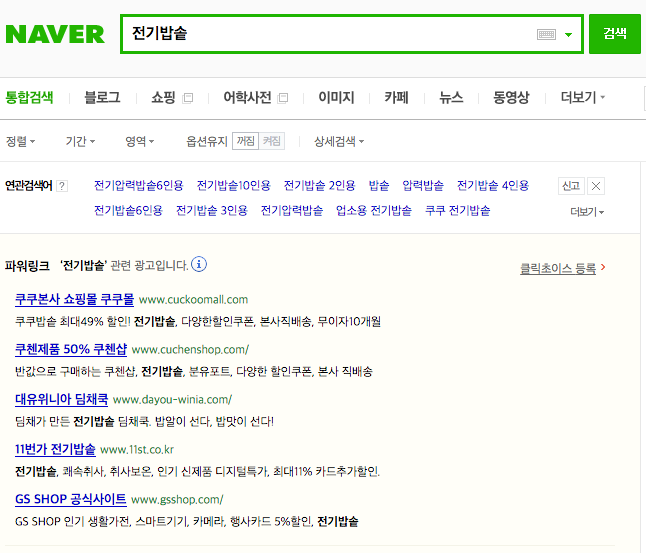The height and width of the screenshot is (553, 646).
Task: Click related search 업소용 전기밥솥
Action: pyautogui.click(x=374, y=211)
